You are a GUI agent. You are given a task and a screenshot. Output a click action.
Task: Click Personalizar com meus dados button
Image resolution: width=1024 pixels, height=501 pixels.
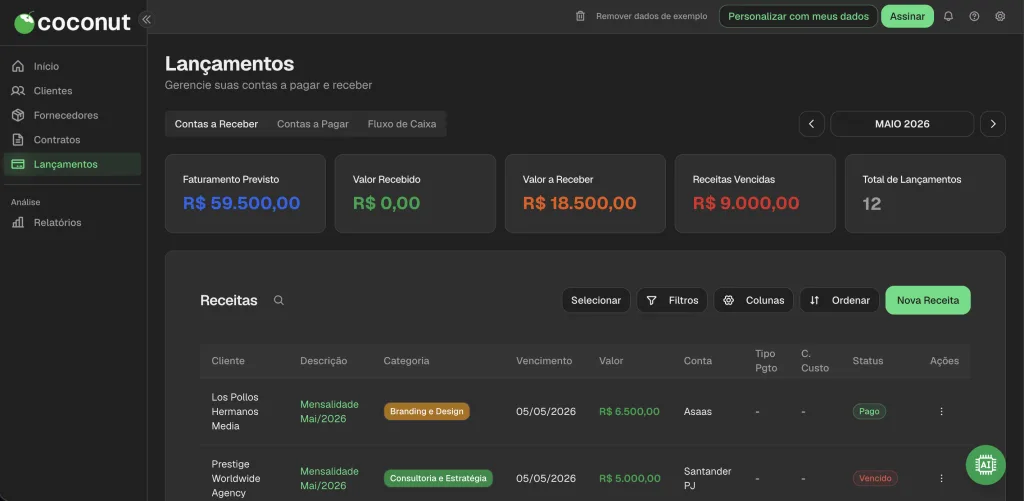pyautogui.click(x=798, y=16)
